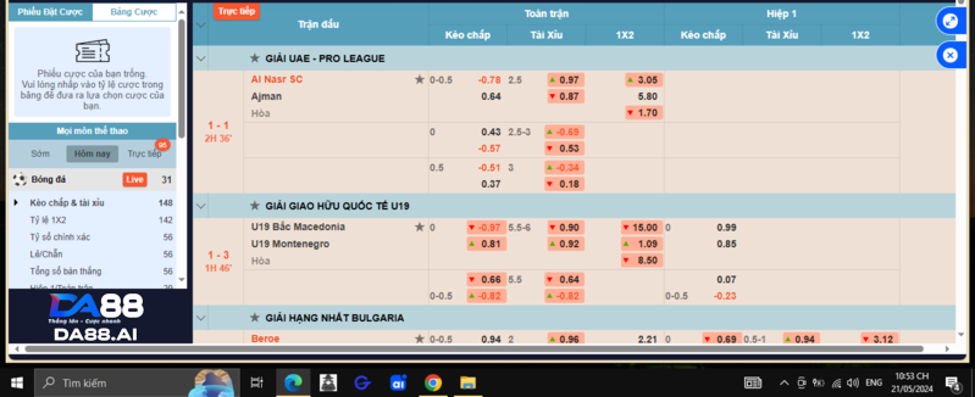Switch to the Bảng Cược tab
The width and height of the screenshot is (977, 397).
tap(134, 12)
